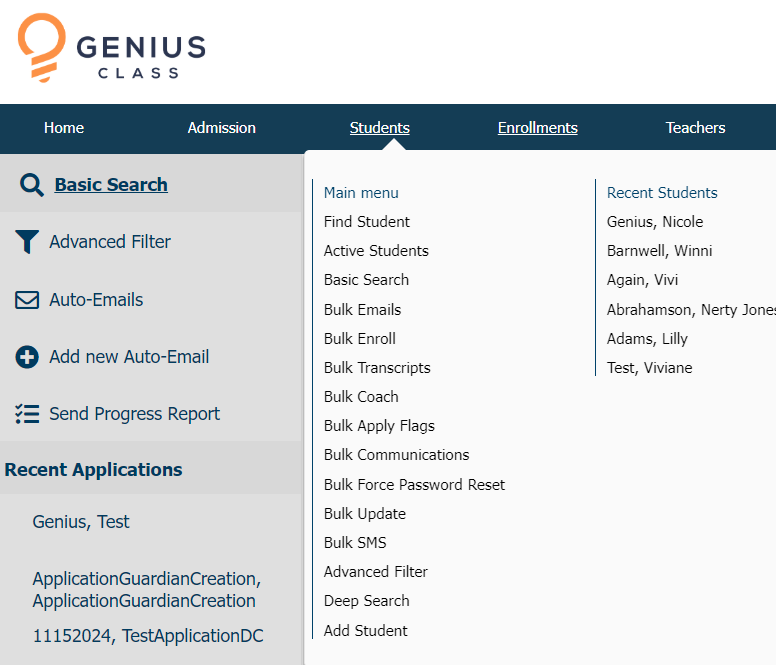The height and width of the screenshot is (665, 776).
Task: Open the Home tab in navigation bar
Action: (64, 128)
